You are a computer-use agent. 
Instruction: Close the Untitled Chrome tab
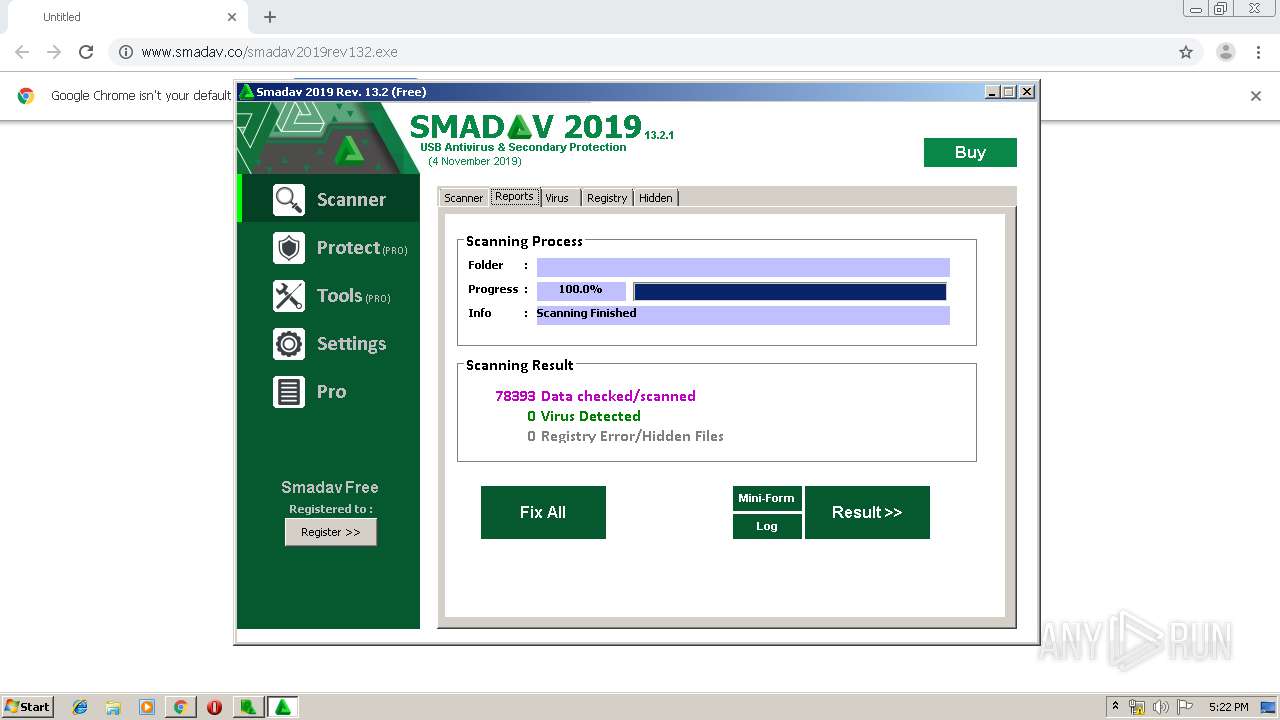tap(232, 17)
